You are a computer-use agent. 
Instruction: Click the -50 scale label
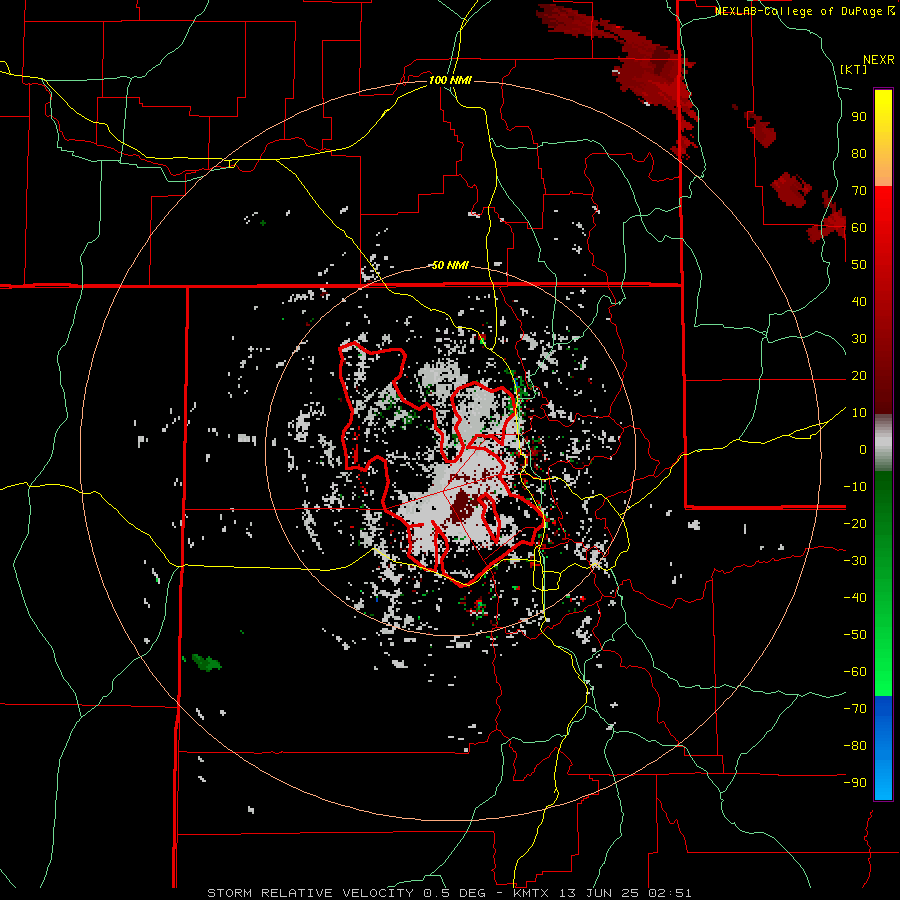[x=855, y=635]
